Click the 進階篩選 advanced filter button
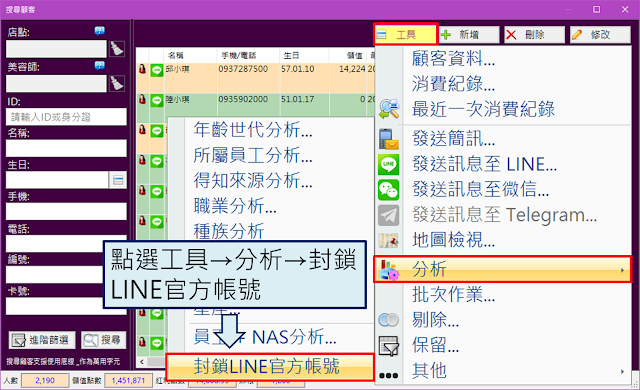 tap(42, 340)
